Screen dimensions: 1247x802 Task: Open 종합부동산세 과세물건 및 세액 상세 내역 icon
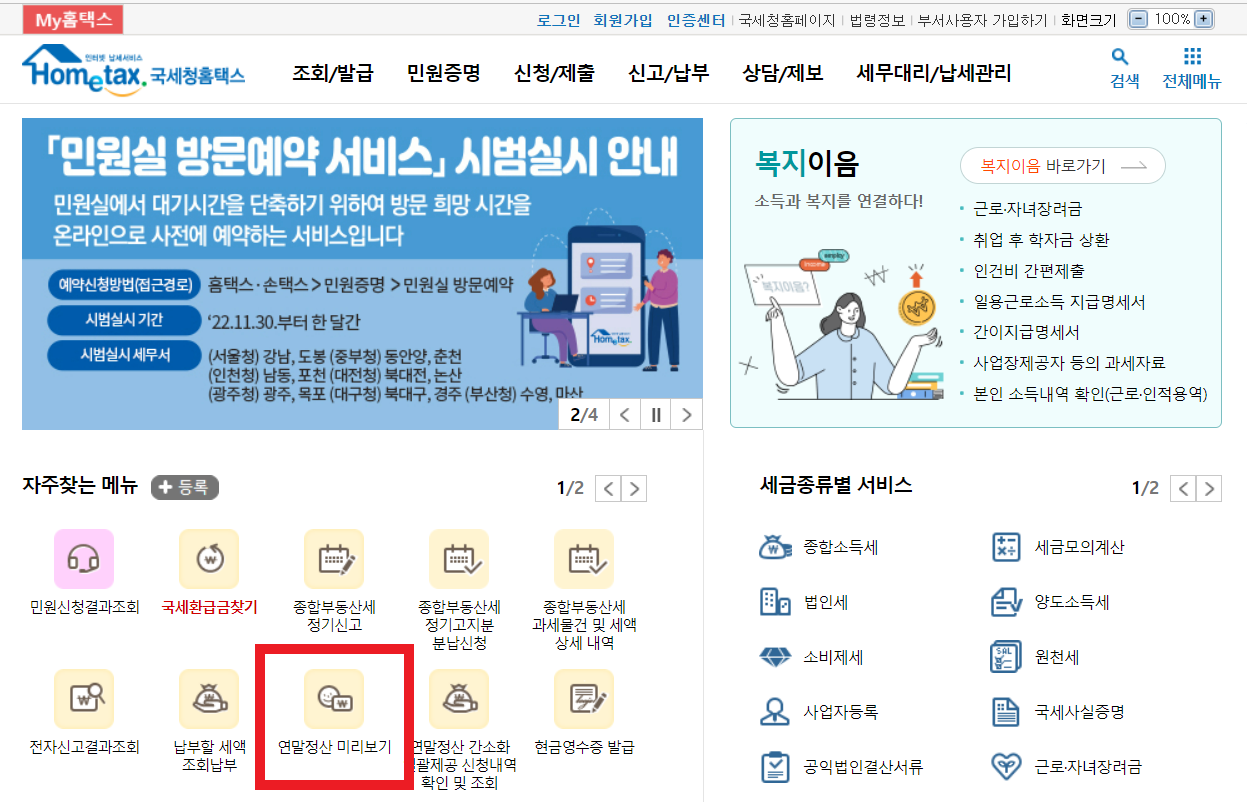(584, 559)
